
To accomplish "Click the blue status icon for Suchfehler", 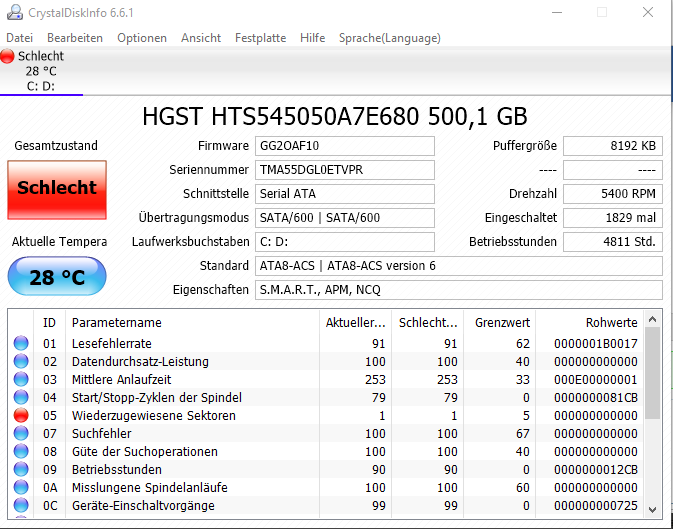I will point(21,433).
